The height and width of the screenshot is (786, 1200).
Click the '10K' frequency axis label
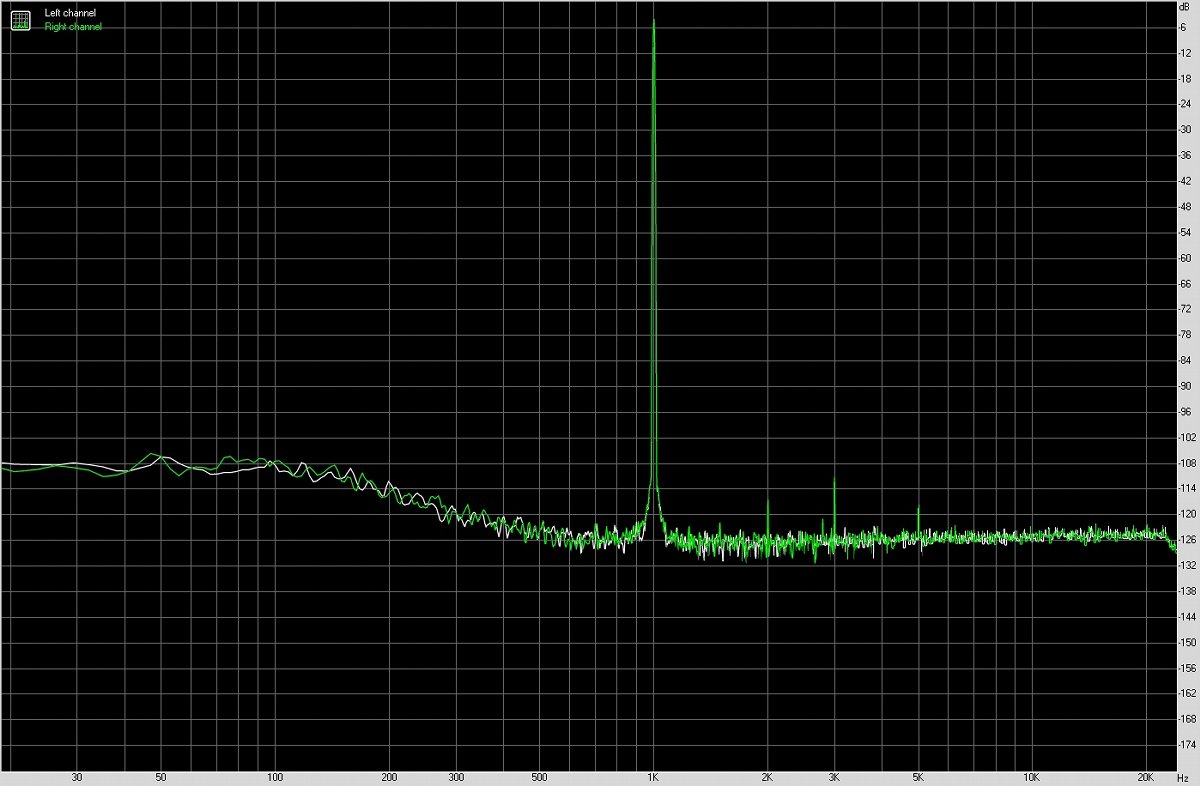pos(1032,777)
